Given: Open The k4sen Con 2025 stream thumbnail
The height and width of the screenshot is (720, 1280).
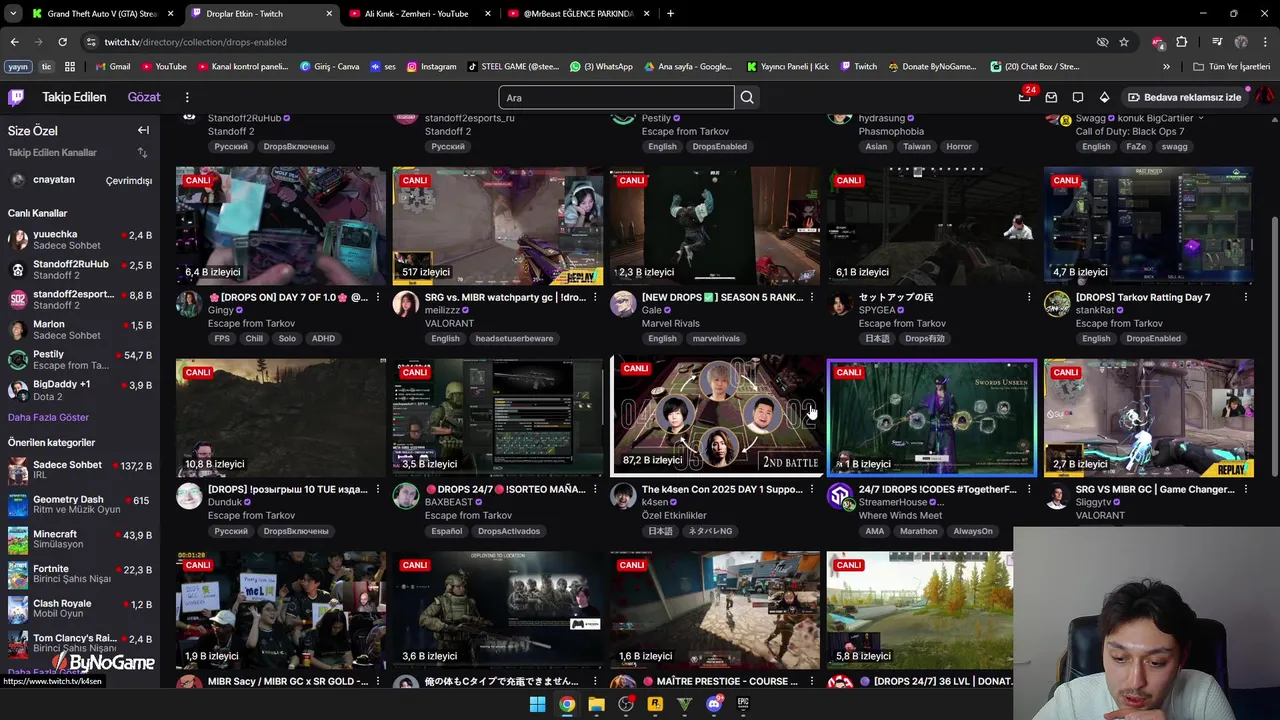Looking at the screenshot, I should [x=716, y=417].
